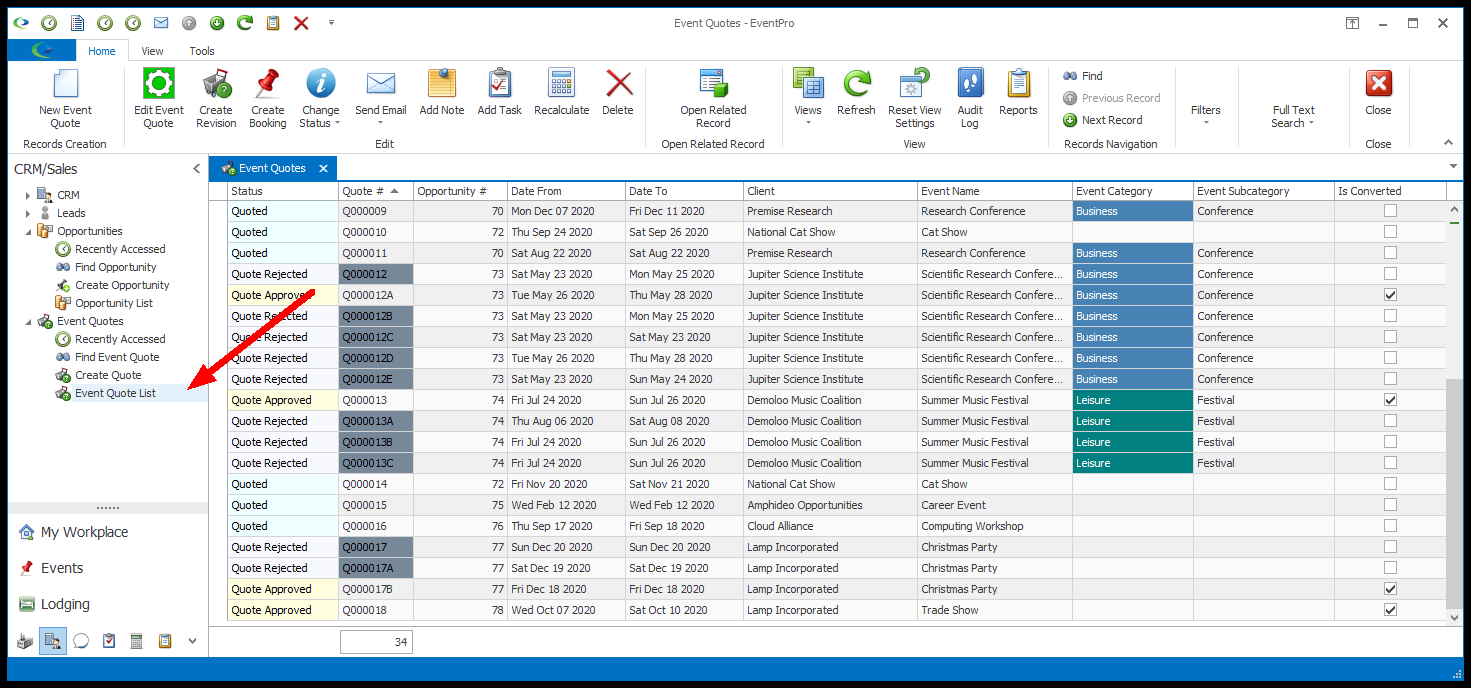Recalculate the quote with calculator icon
Image resolution: width=1471 pixels, height=688 pixels.
(x=561, y=84)
